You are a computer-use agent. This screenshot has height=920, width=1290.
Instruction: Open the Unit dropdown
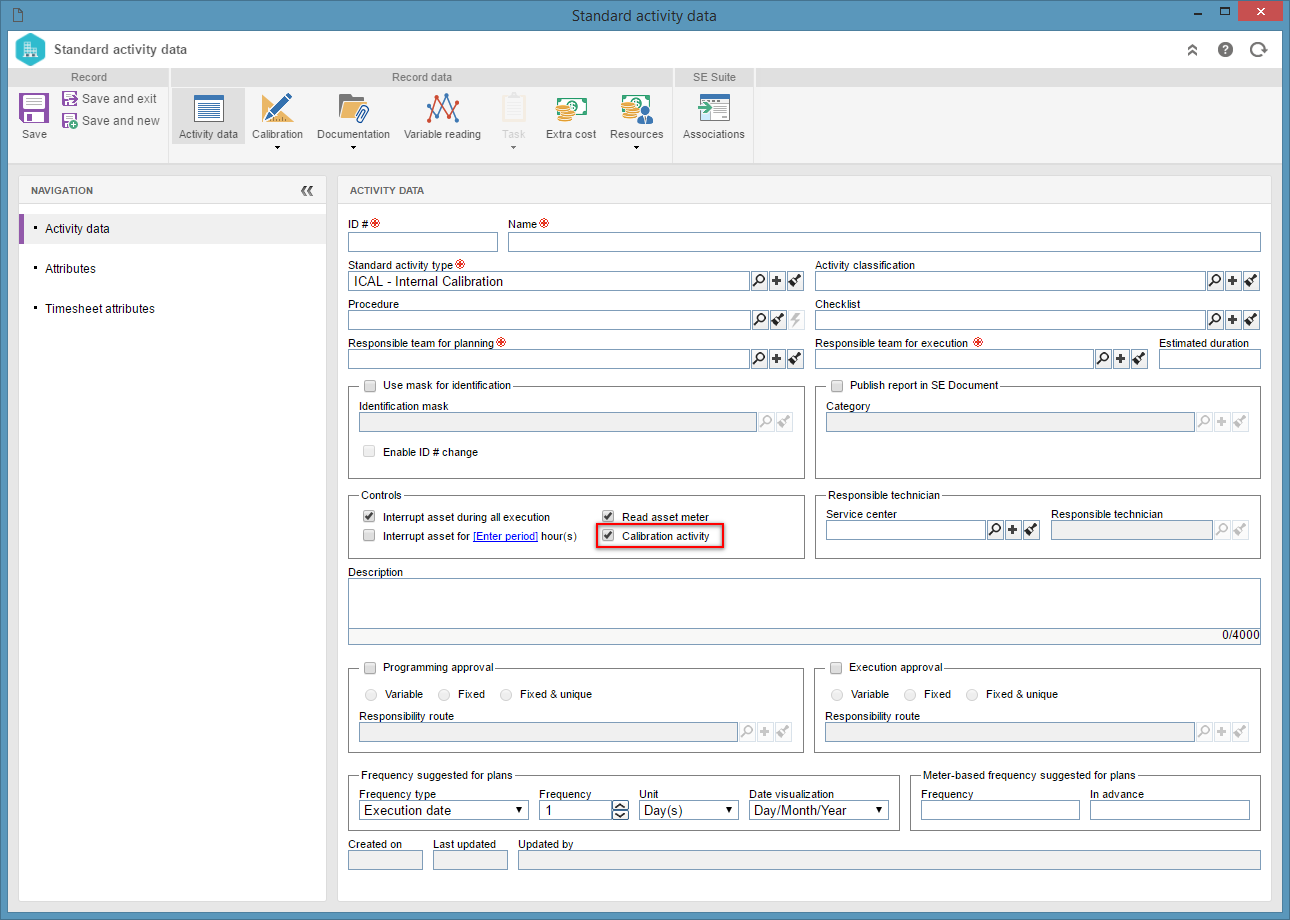point(689,810)
